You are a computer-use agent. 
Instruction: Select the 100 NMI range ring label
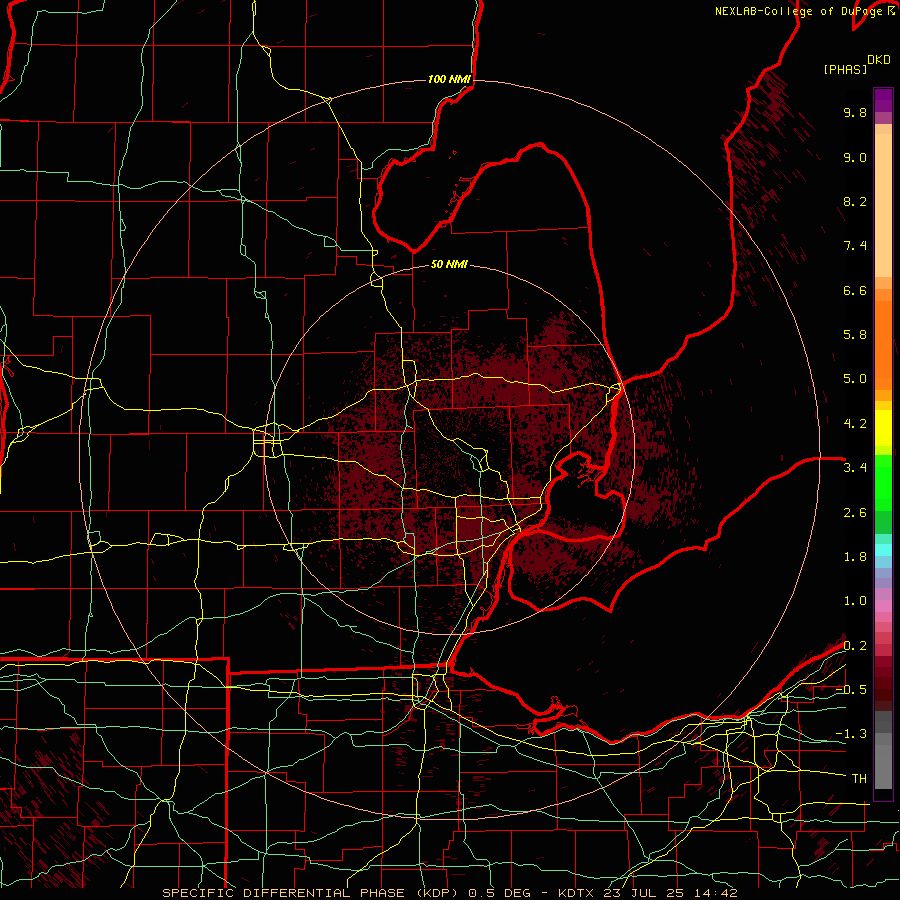click(449, 79)
